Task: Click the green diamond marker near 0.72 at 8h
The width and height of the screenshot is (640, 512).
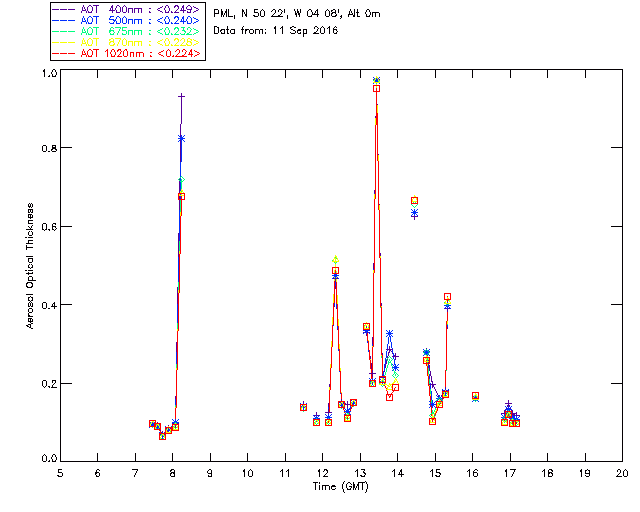Action: click(x=181, y=180)
